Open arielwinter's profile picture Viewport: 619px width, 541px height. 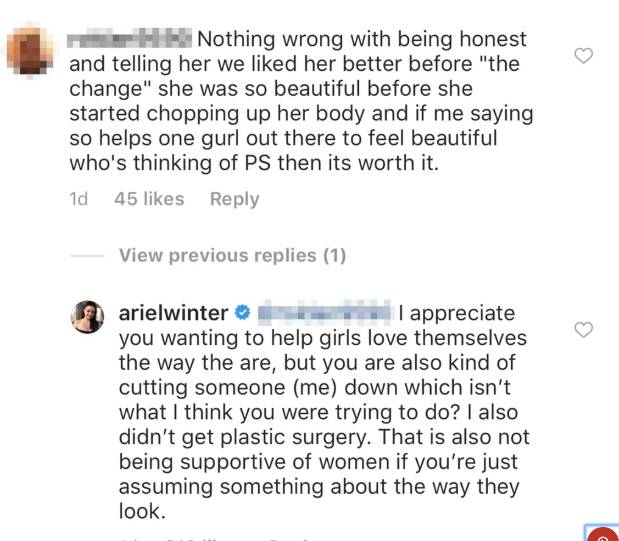(87, 317)
